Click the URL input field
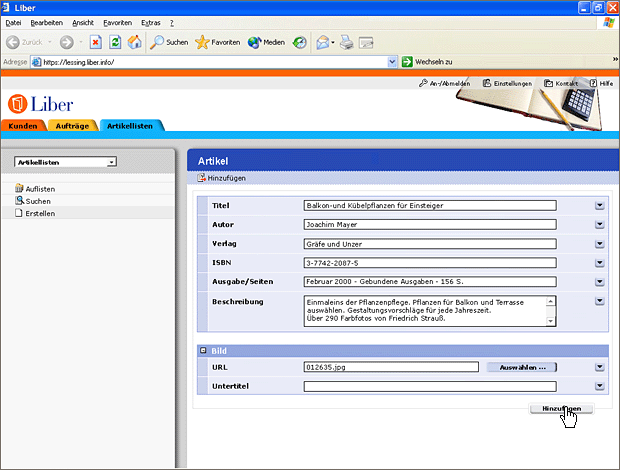The image size is (620, 470). pos(391,367)
